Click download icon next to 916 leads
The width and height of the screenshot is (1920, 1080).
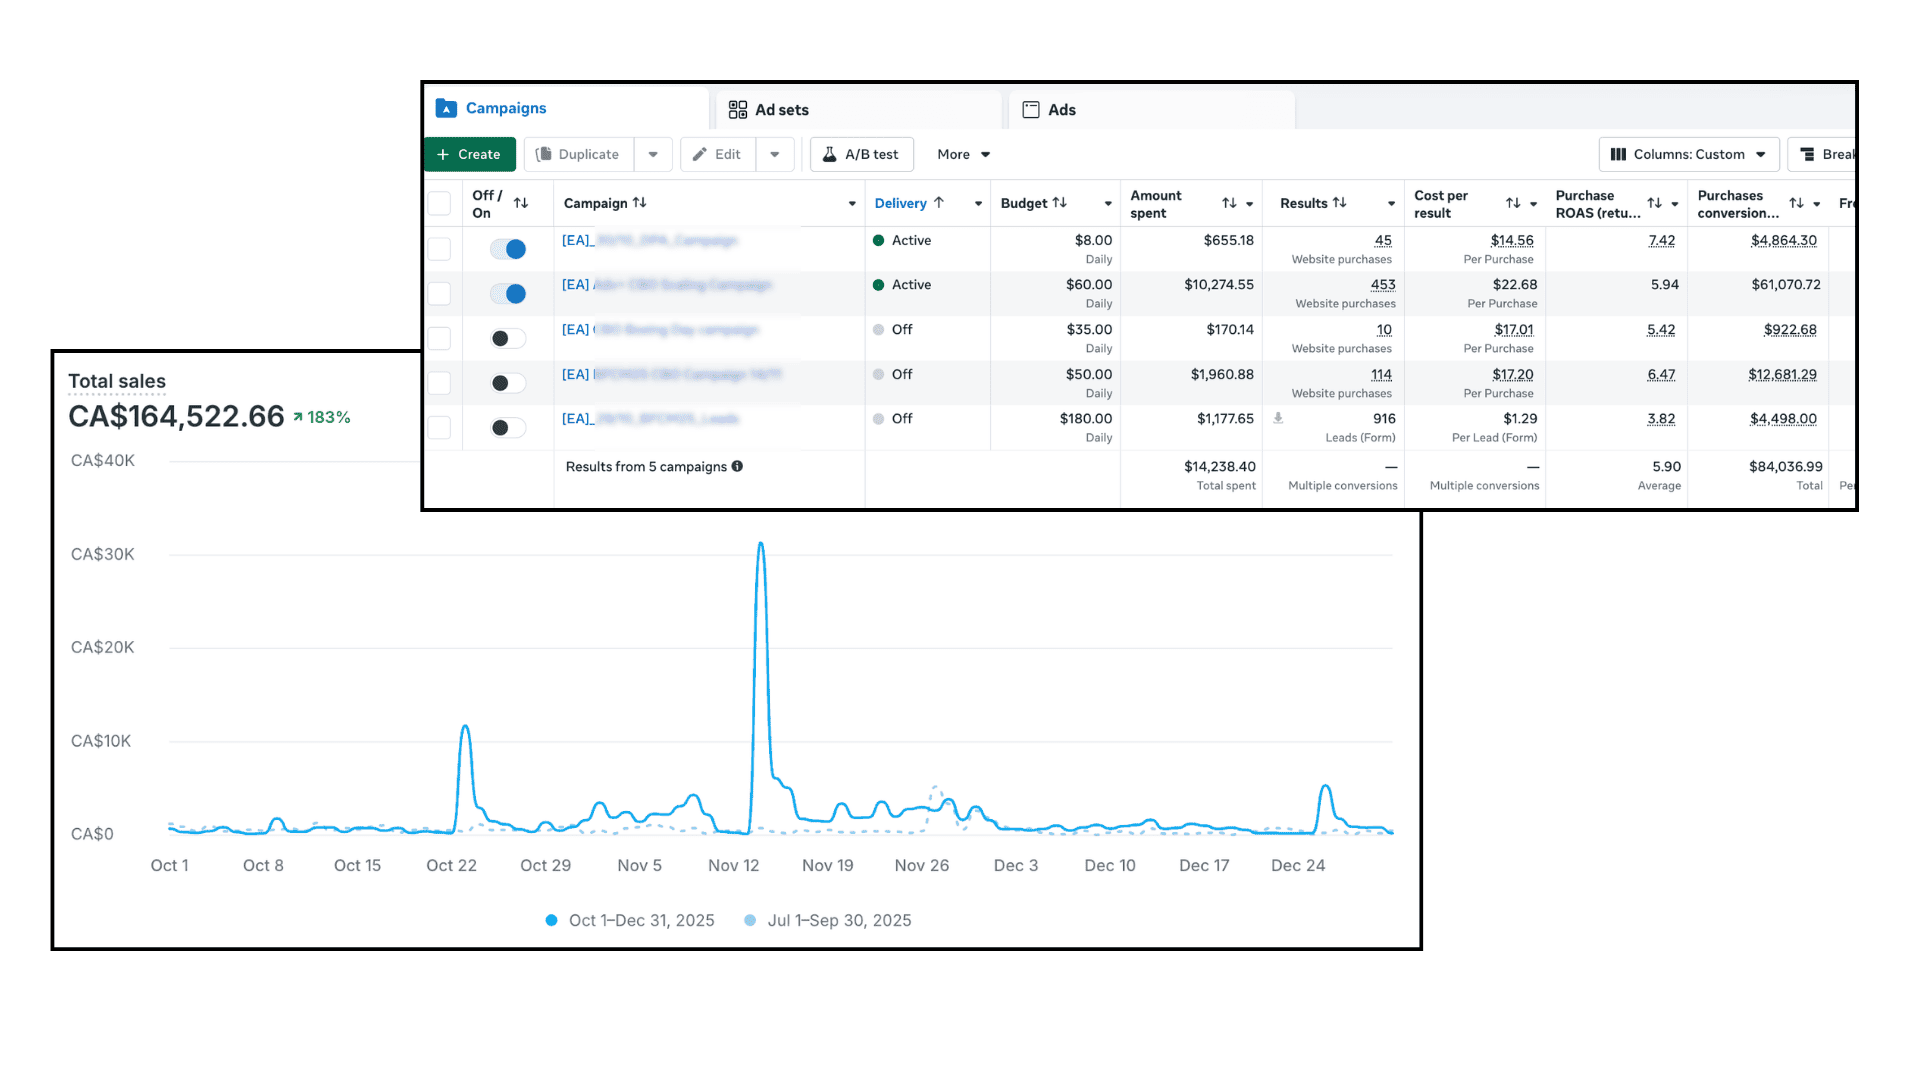point(1278,418)
